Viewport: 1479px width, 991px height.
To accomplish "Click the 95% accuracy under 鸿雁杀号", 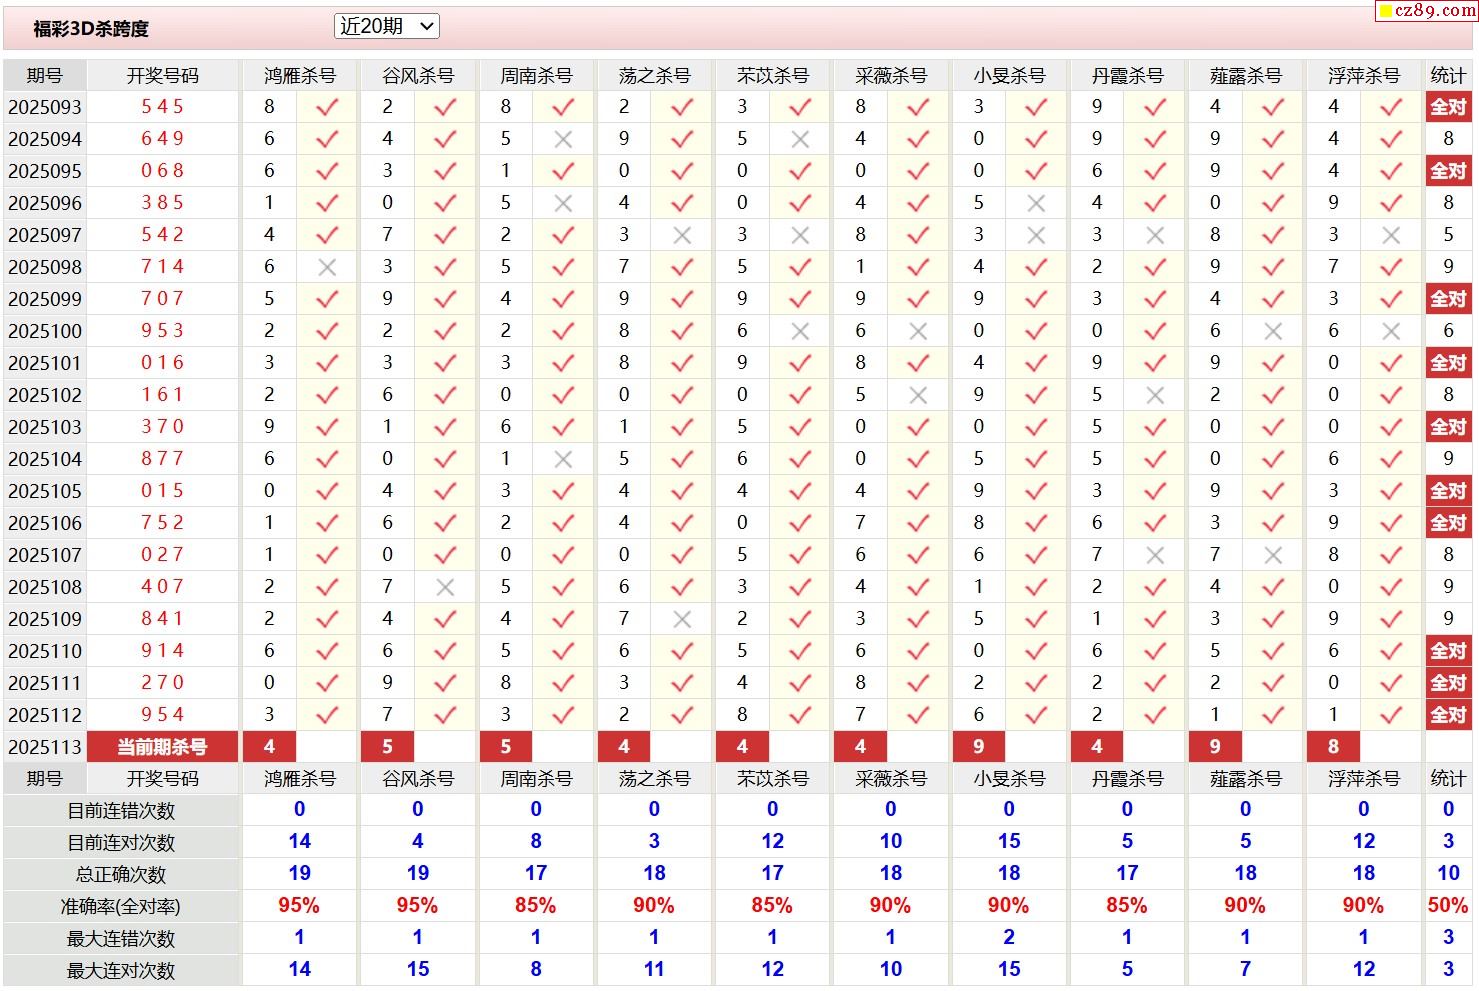I will point(299,906).
